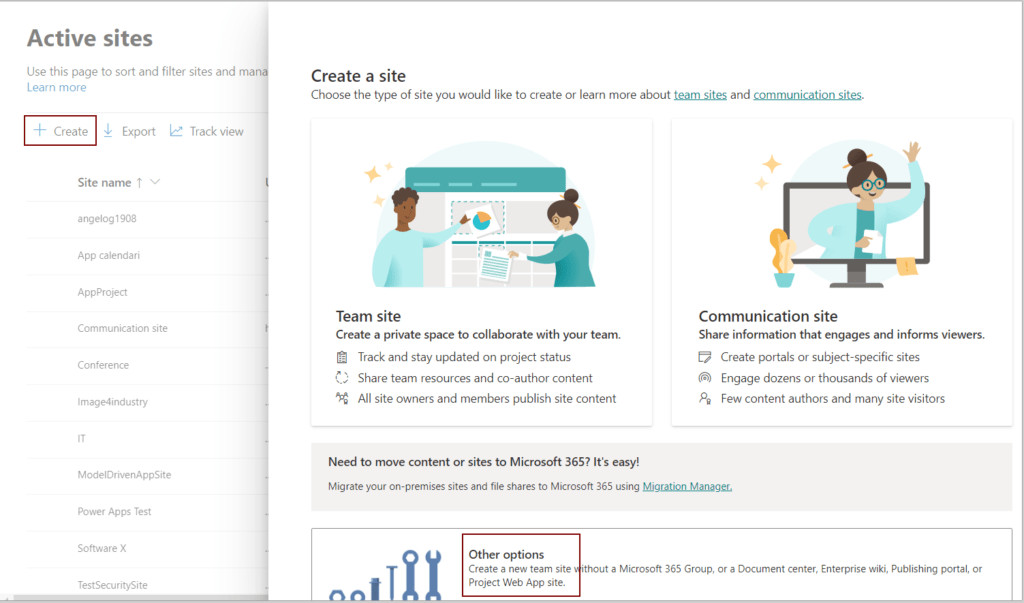Click the Create a site panel heading

359,76
